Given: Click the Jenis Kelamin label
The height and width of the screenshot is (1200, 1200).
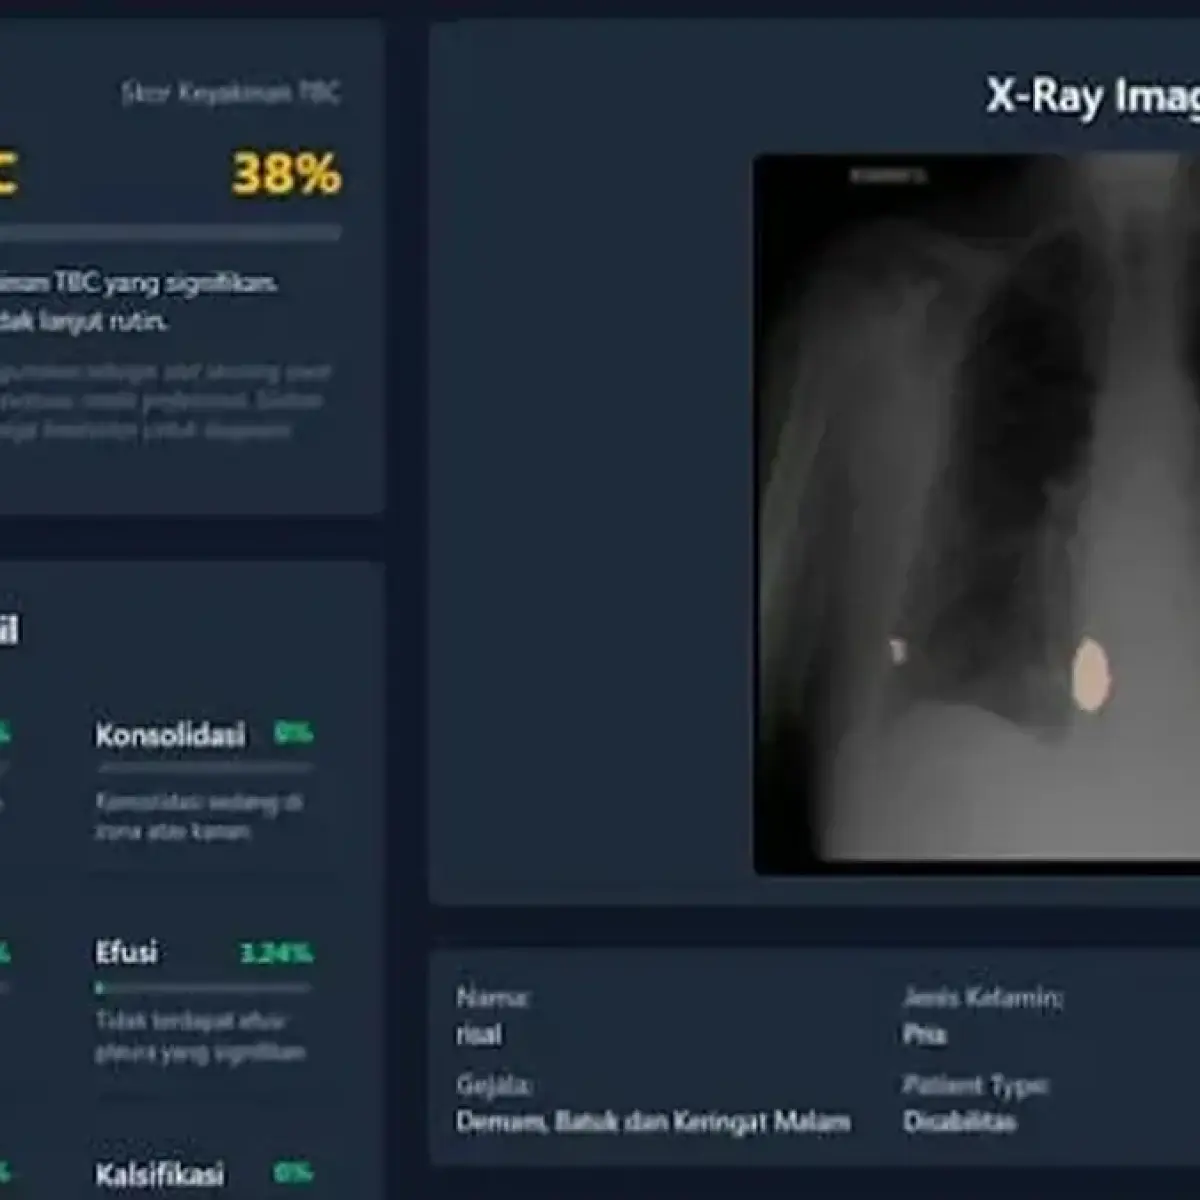Looking at the screenshot, I should click(983, 998).
